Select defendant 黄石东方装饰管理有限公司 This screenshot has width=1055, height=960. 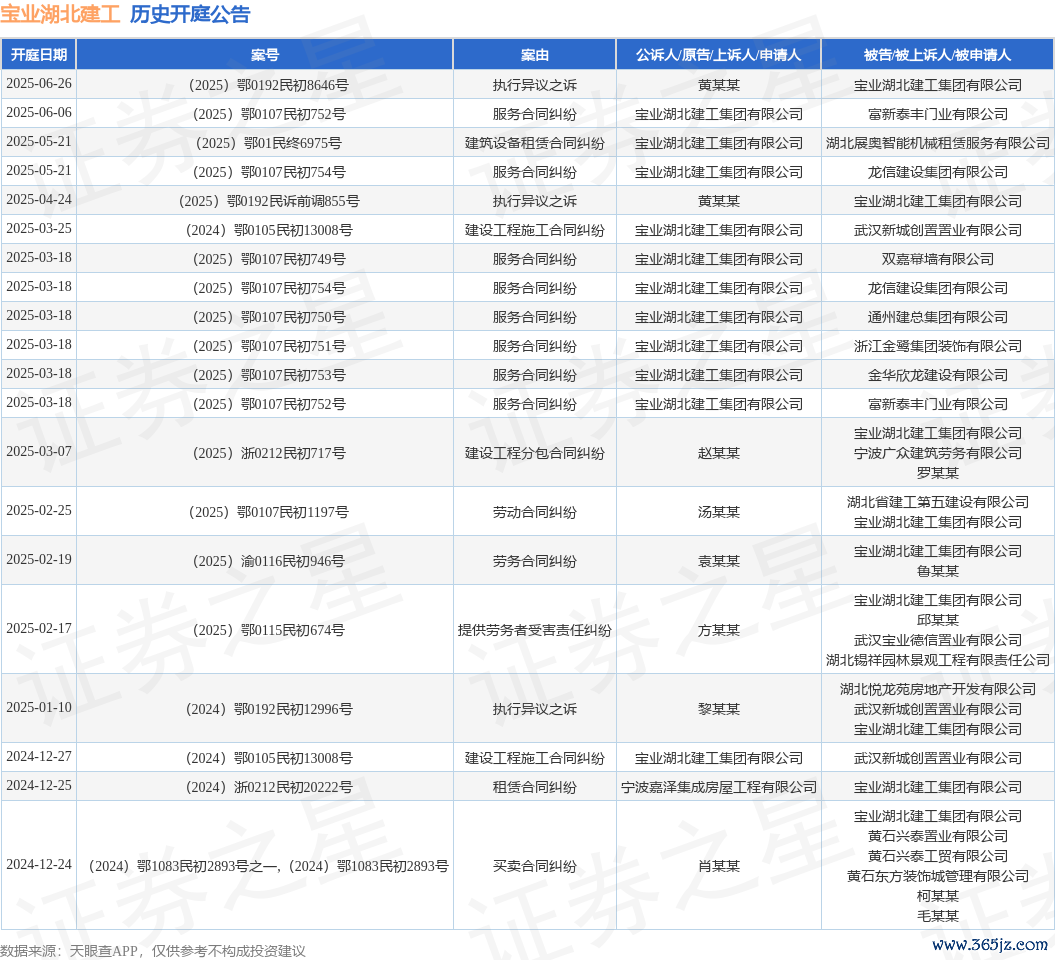click(937, 876)
